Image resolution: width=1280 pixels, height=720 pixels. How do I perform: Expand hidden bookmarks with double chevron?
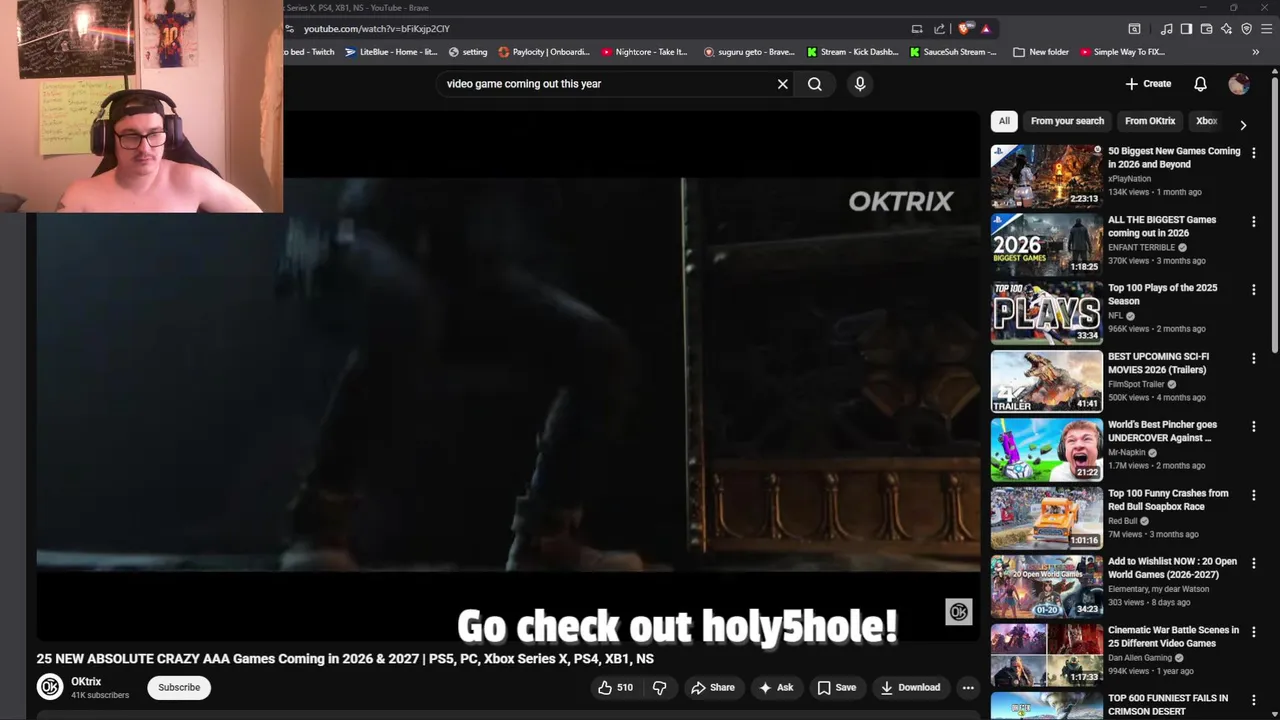1255,52
